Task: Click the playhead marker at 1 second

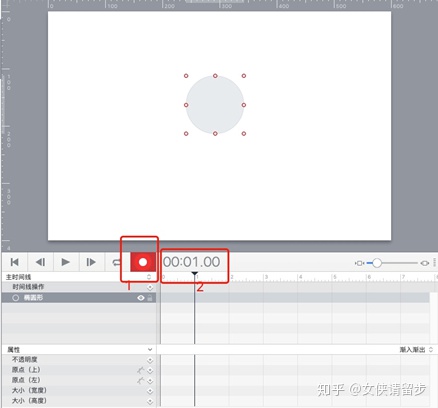Action: point(195,274)
